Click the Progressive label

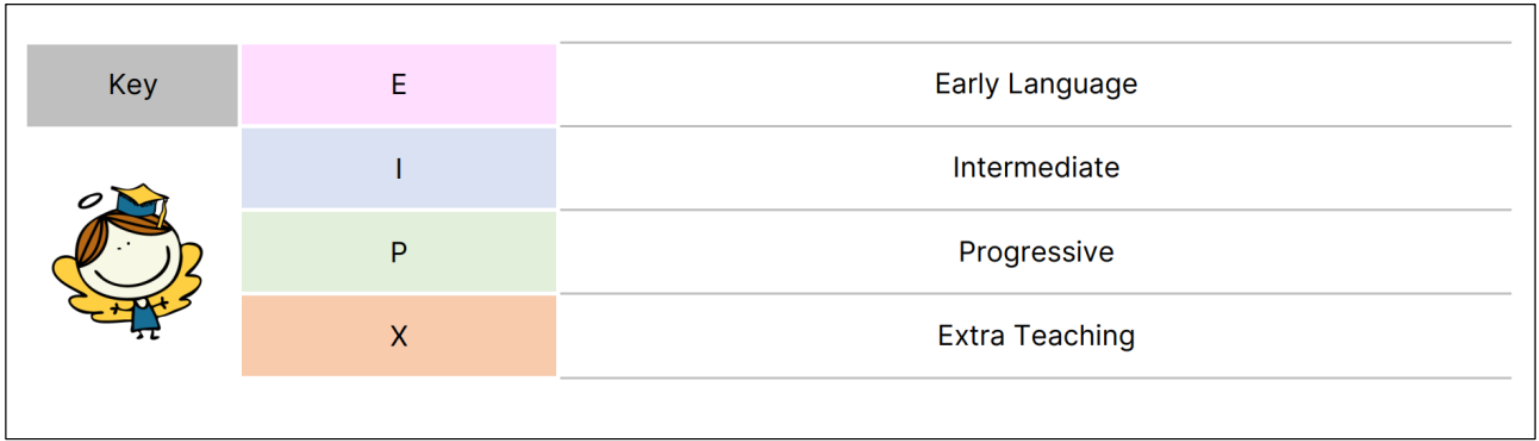[x=1035, y=252]
